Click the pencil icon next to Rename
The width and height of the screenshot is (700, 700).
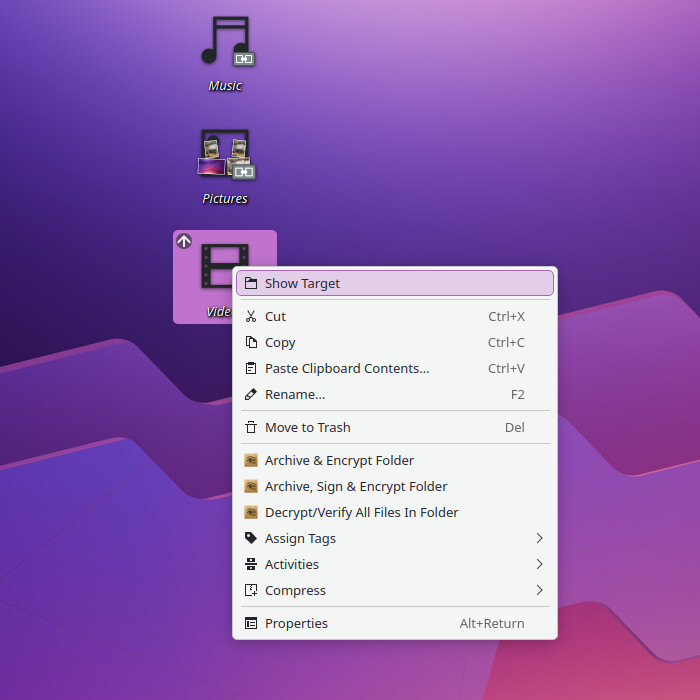(251, 394)
